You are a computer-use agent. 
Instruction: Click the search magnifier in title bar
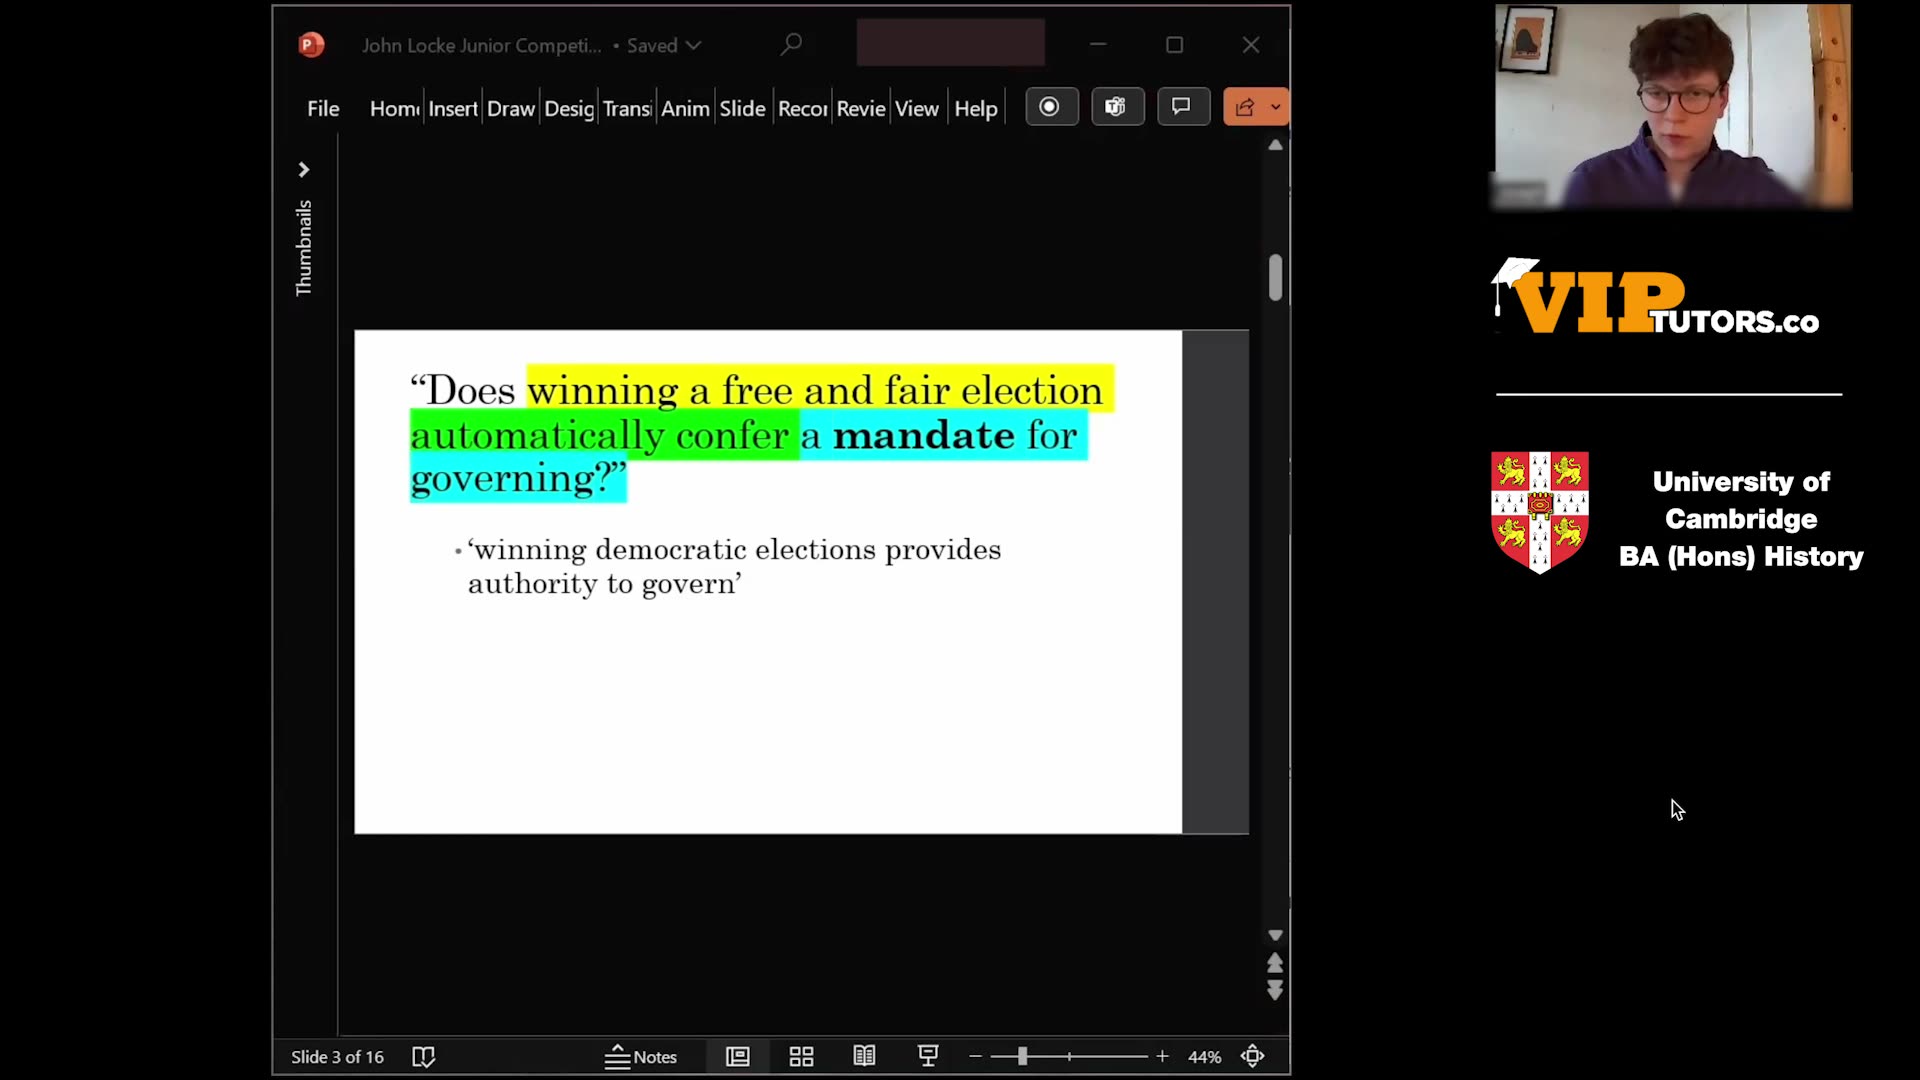point(791,45)
